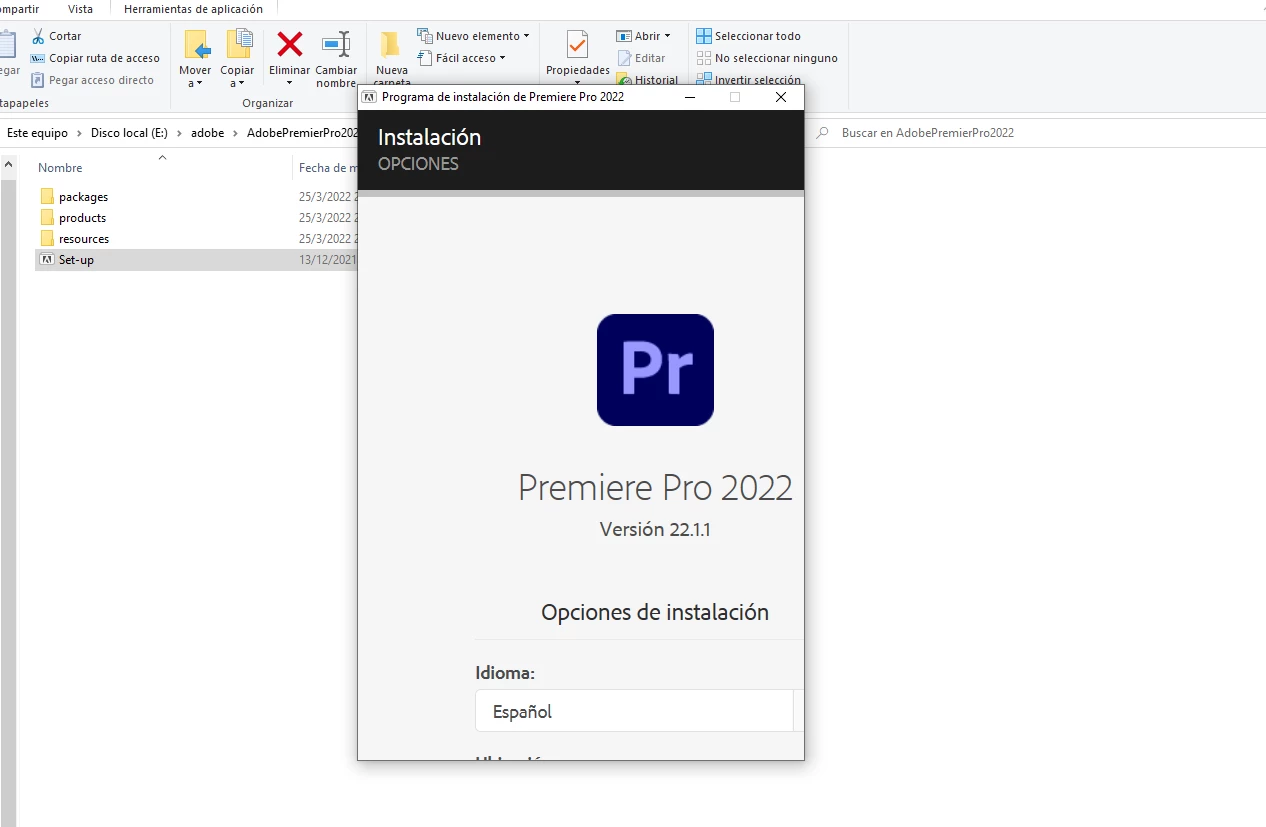Open the Herramientas de aplicación tab

(193, 9)
